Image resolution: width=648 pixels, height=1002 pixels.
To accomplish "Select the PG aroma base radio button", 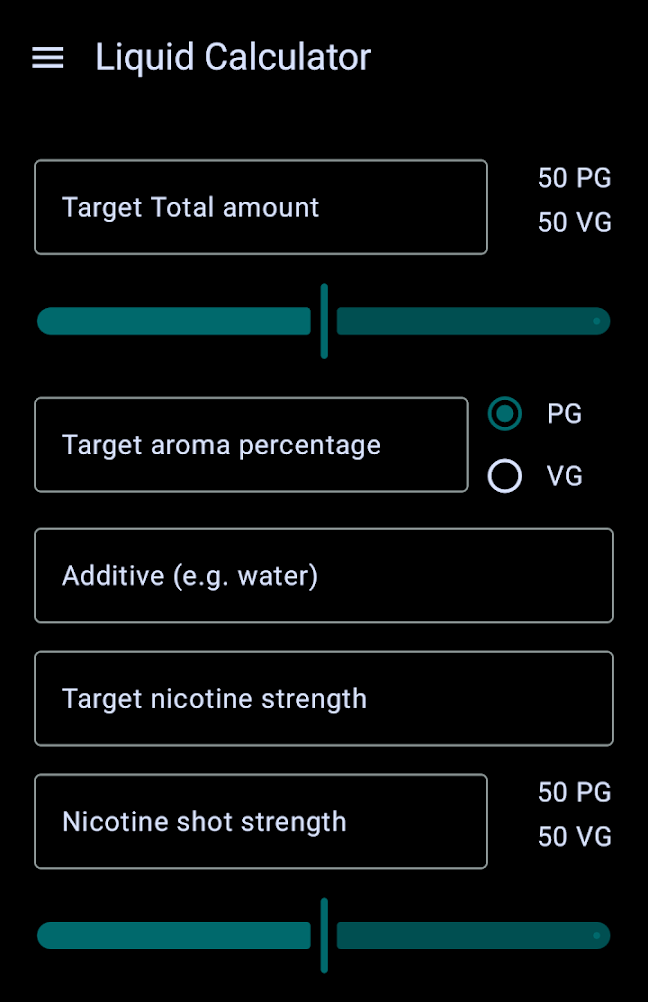I will click(505, 414).
